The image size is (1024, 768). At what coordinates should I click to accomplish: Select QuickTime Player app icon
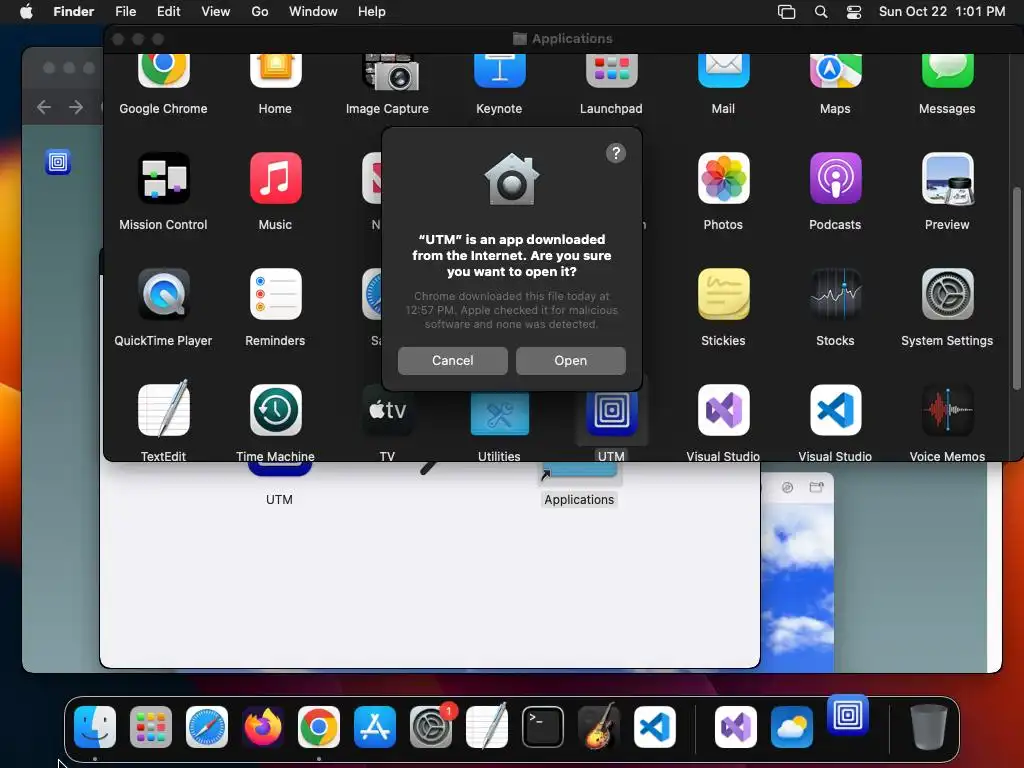pos(163,294)
